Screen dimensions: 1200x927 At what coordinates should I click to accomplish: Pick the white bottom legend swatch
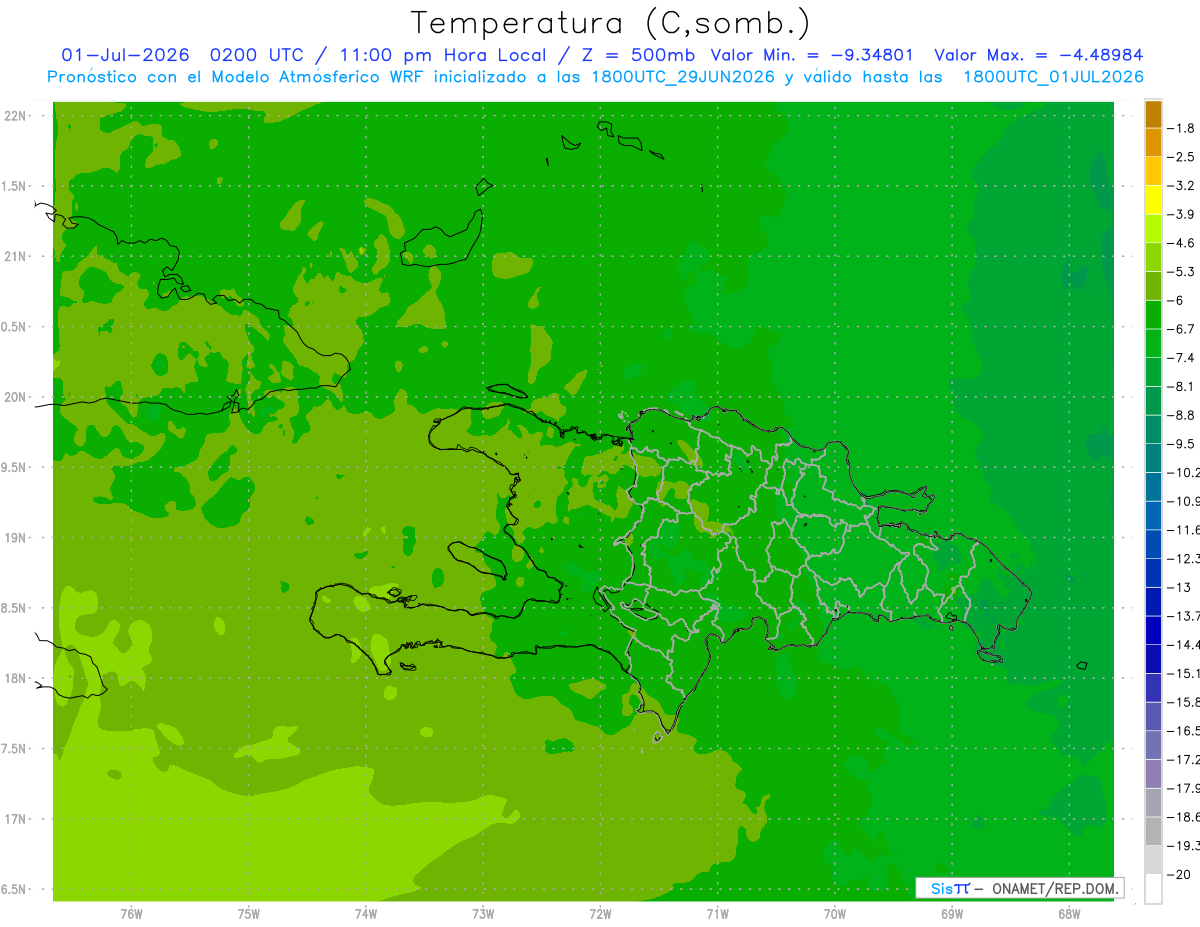[1153, 888]
